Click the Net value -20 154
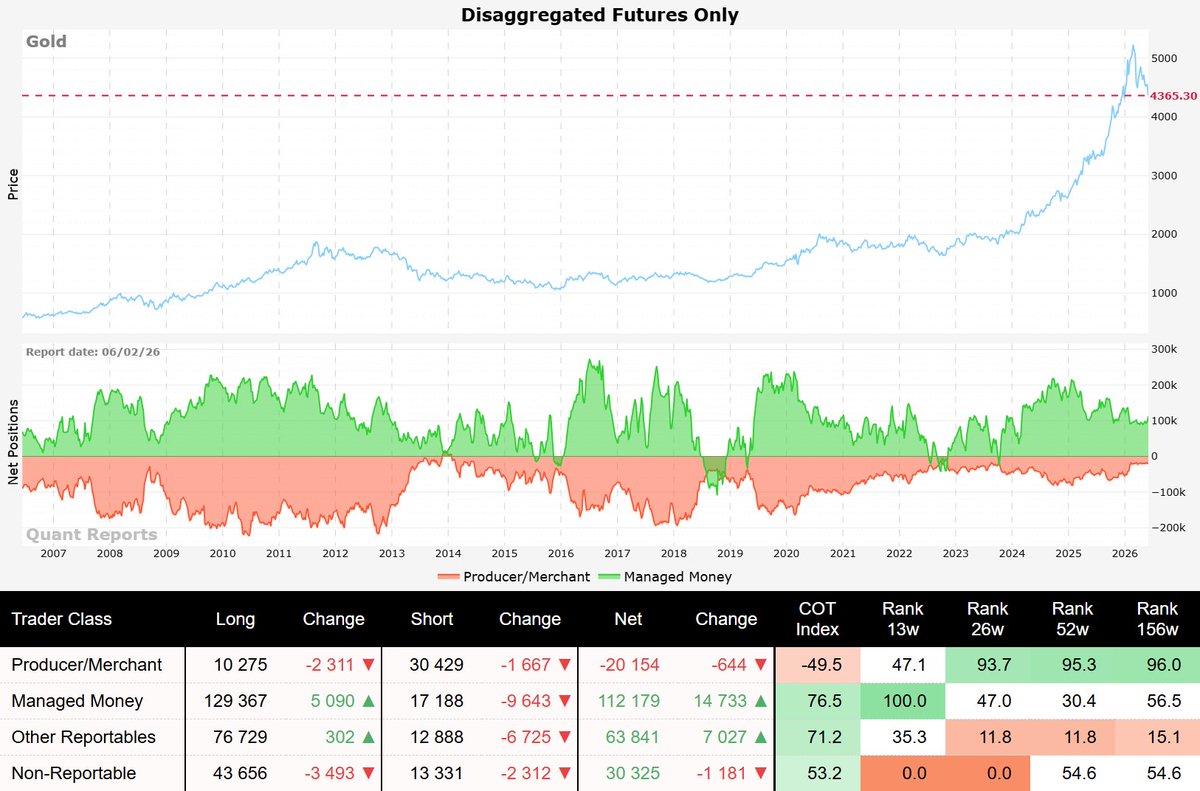 tap(628, 665)
